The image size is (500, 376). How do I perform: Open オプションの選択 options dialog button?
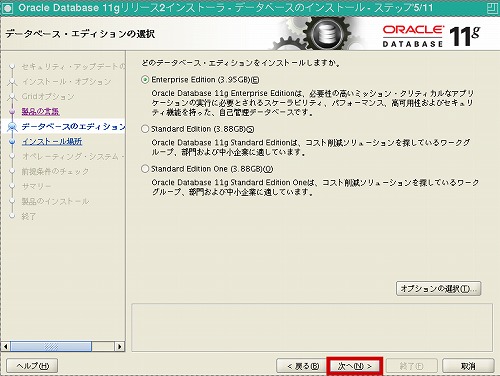click(438, 288)
